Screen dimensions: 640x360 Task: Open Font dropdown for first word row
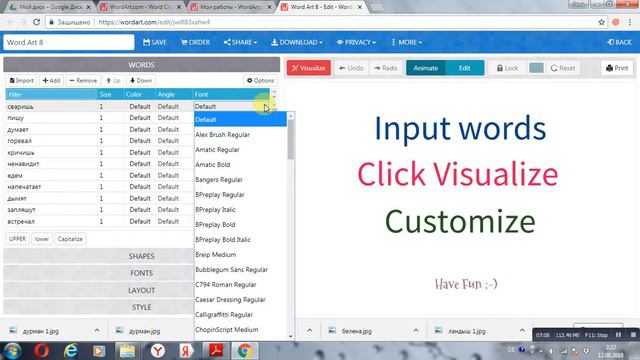tap(231, 107)
